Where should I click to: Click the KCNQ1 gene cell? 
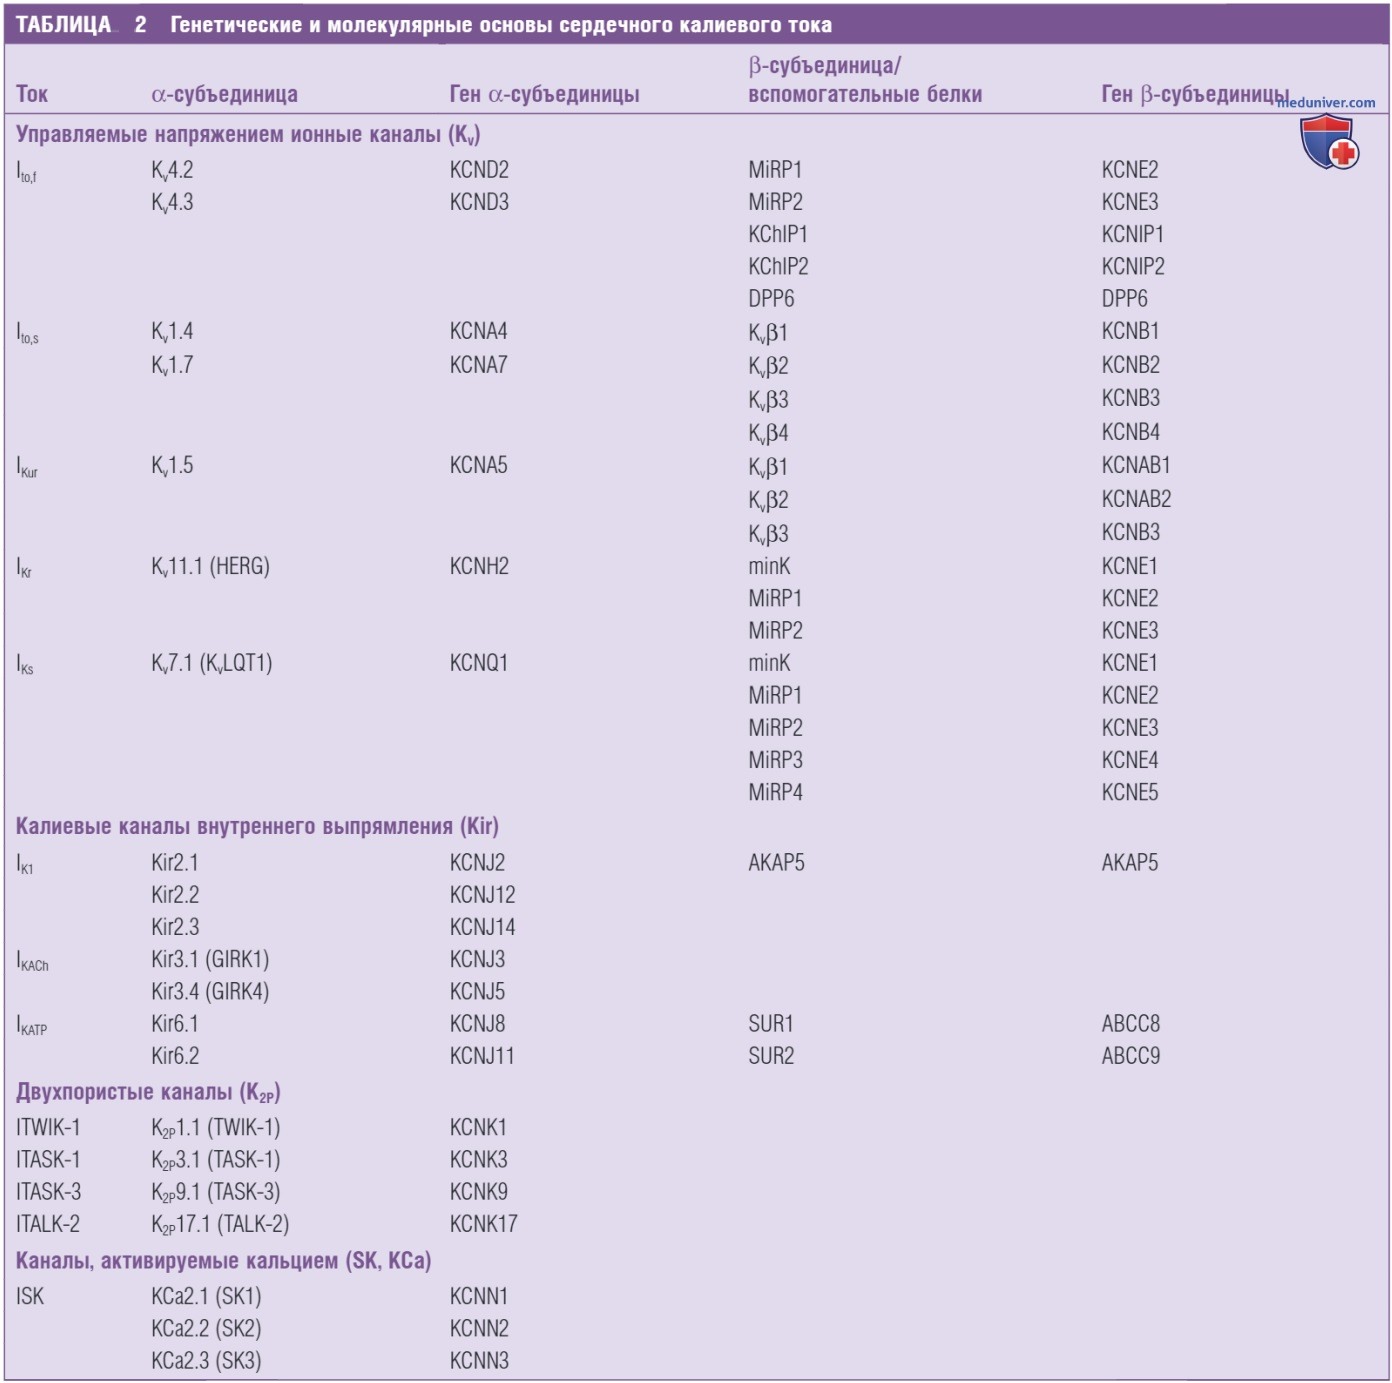point(478,663)
